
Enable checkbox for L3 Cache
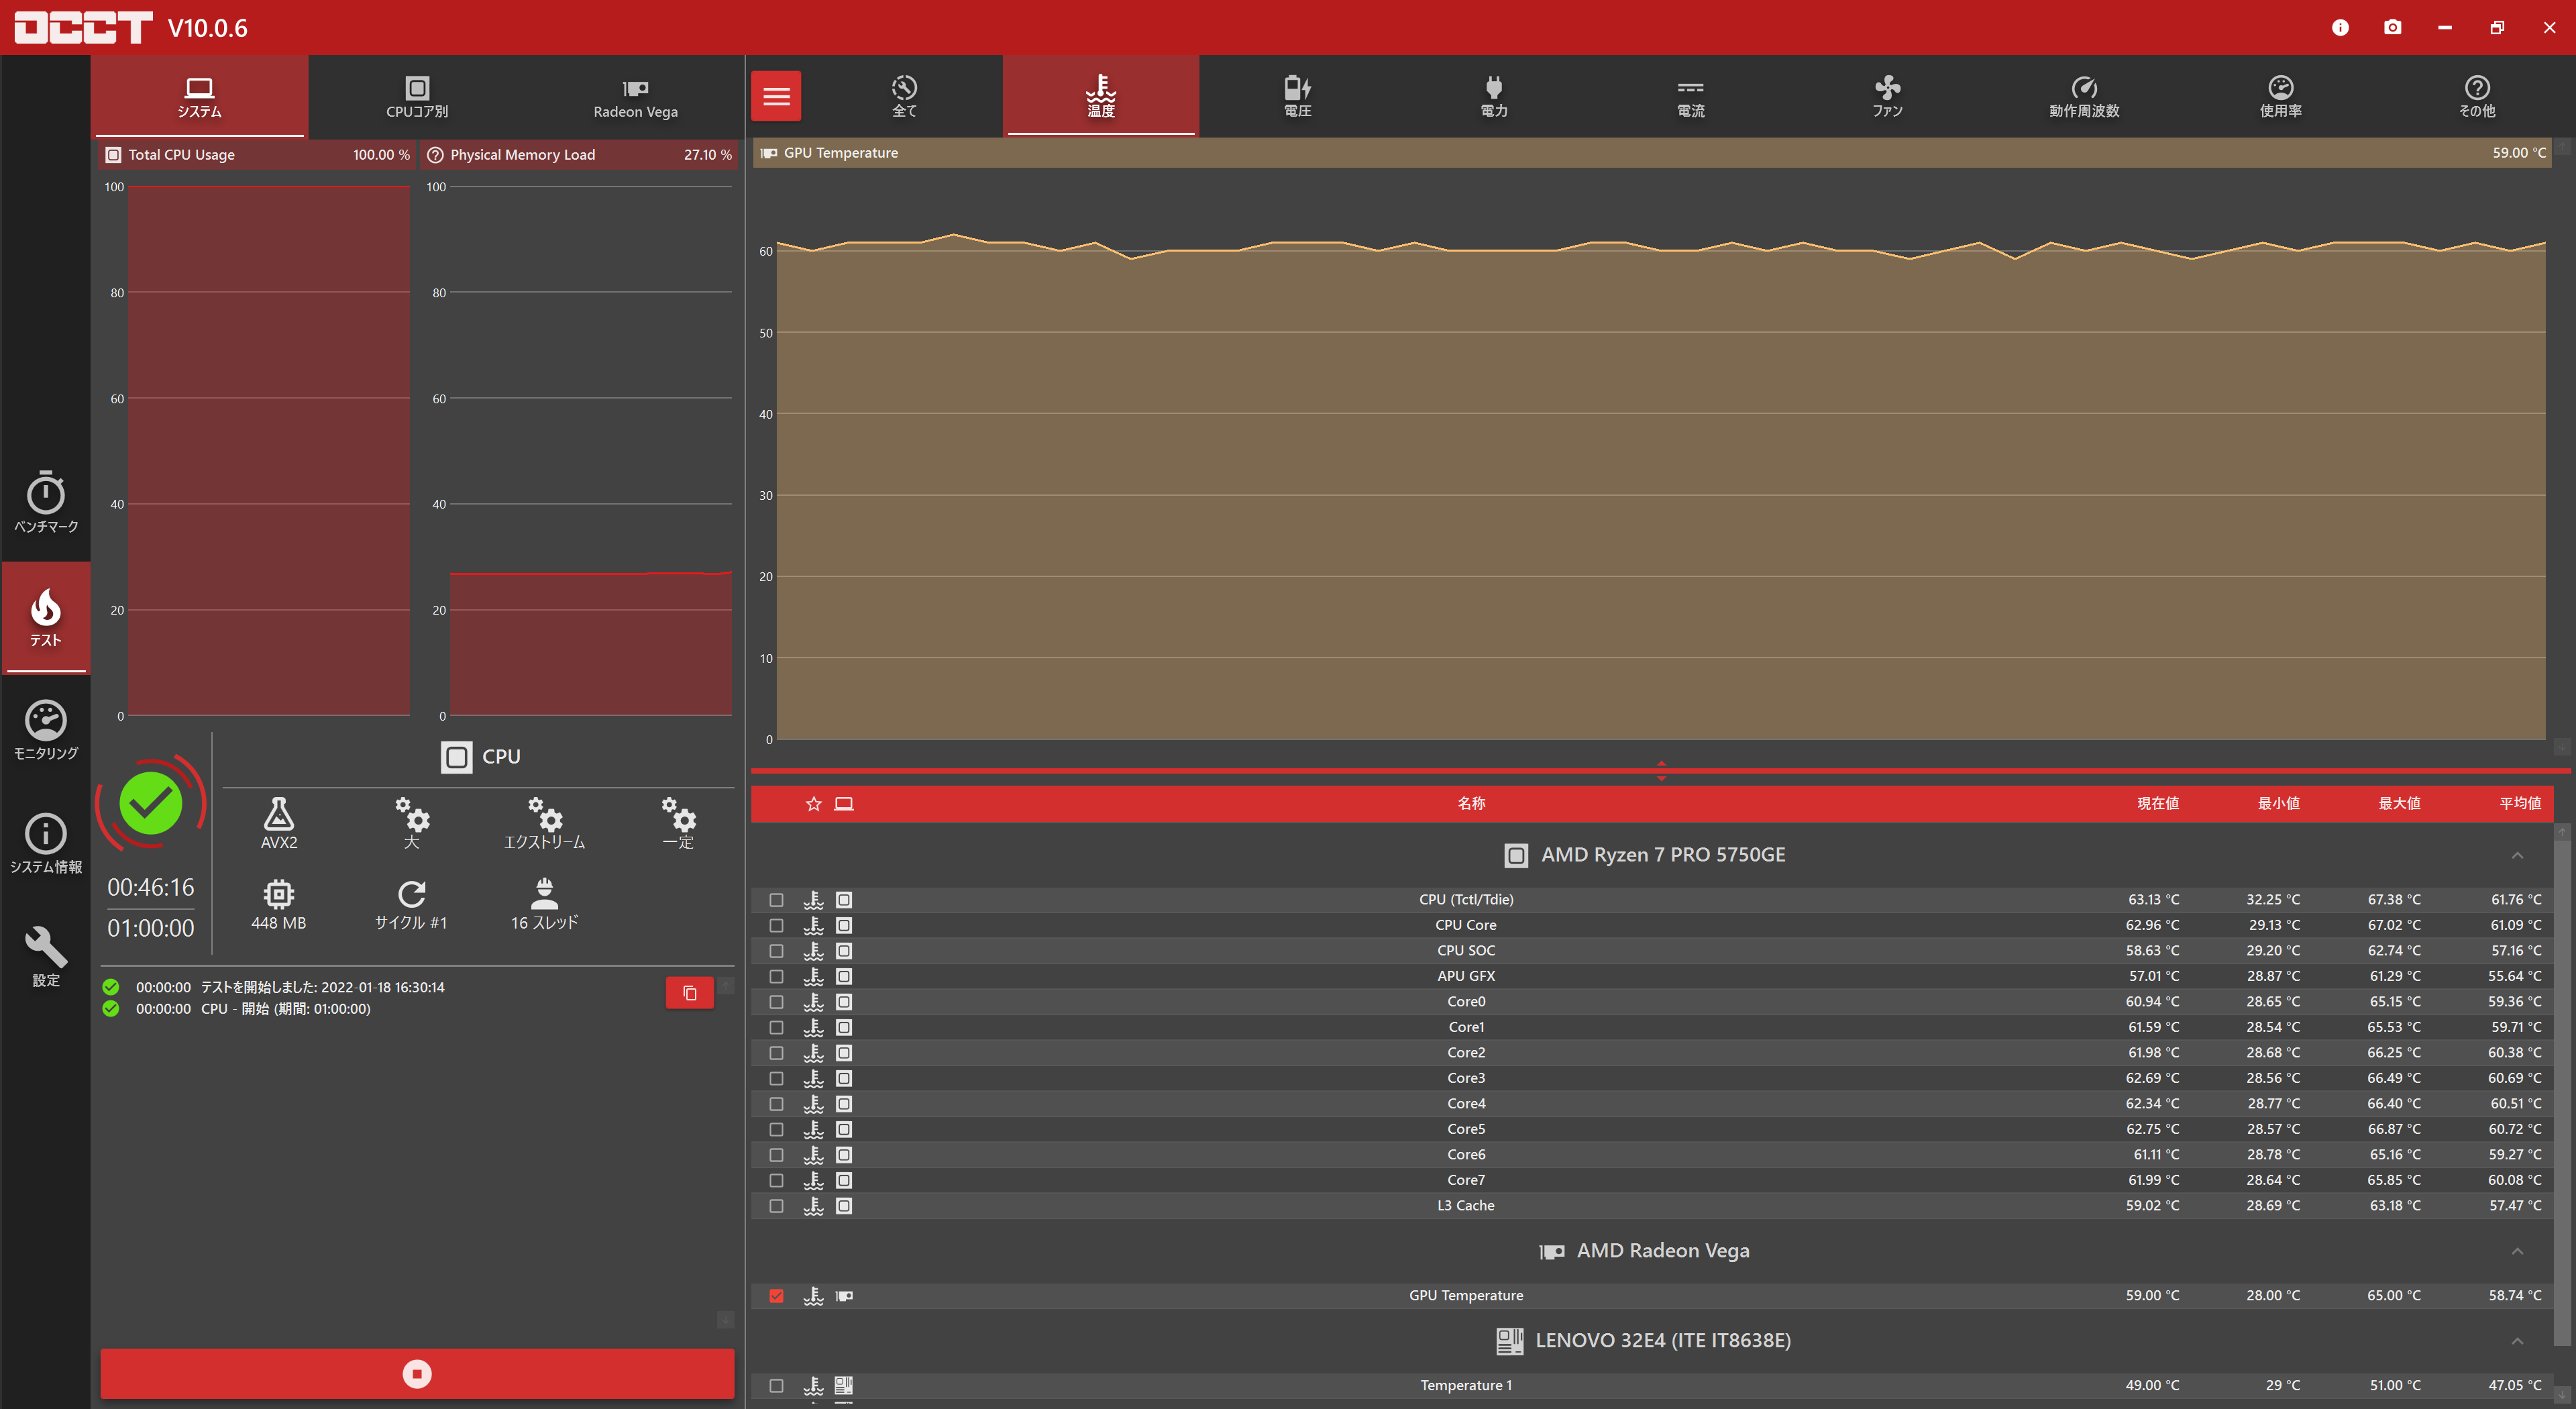(776, 1206)
